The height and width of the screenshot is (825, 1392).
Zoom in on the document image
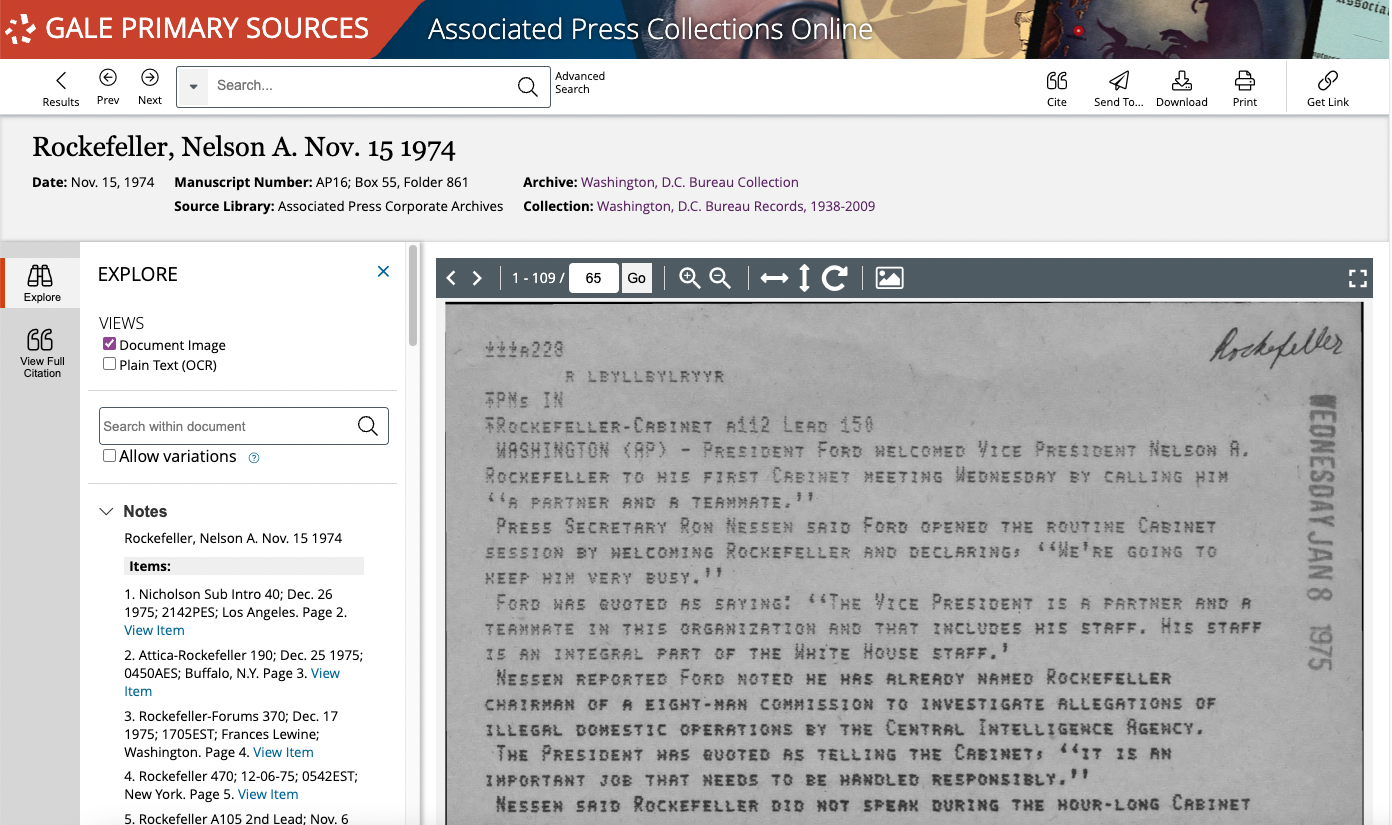[689, 278]
